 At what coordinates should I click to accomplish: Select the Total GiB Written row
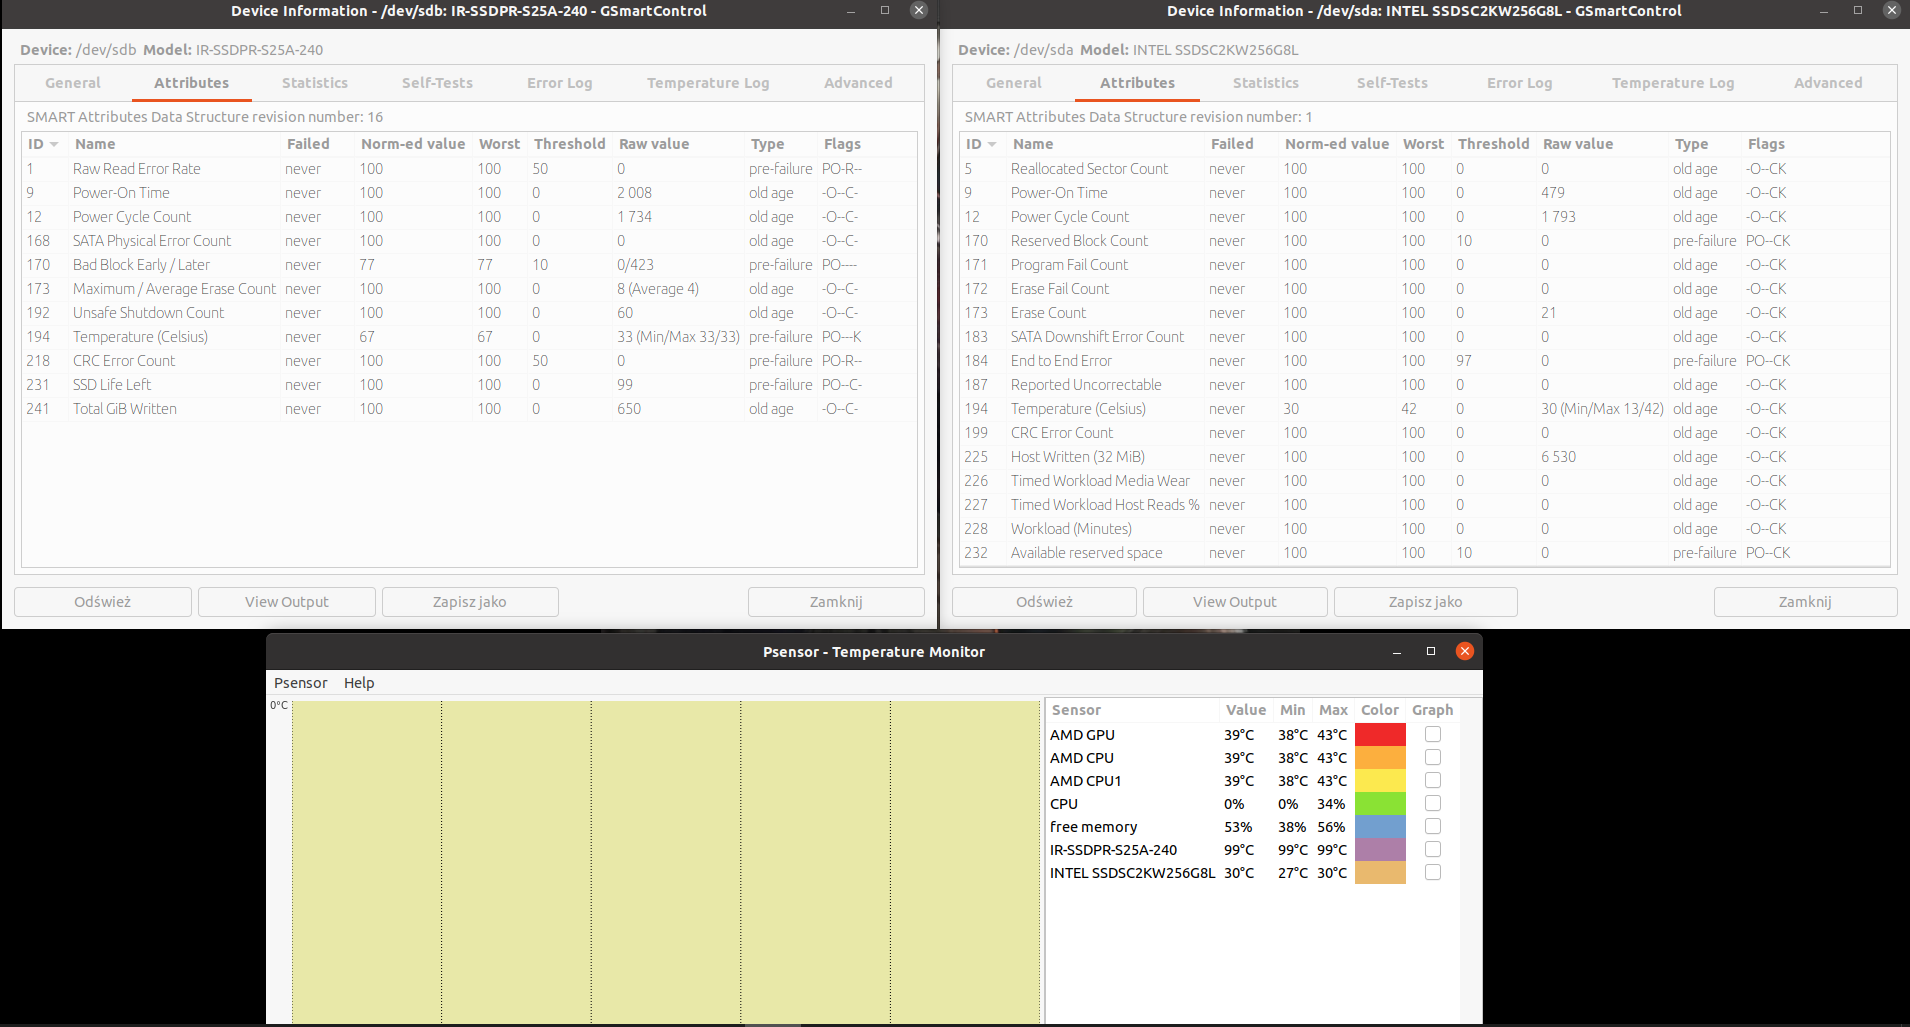469,409
